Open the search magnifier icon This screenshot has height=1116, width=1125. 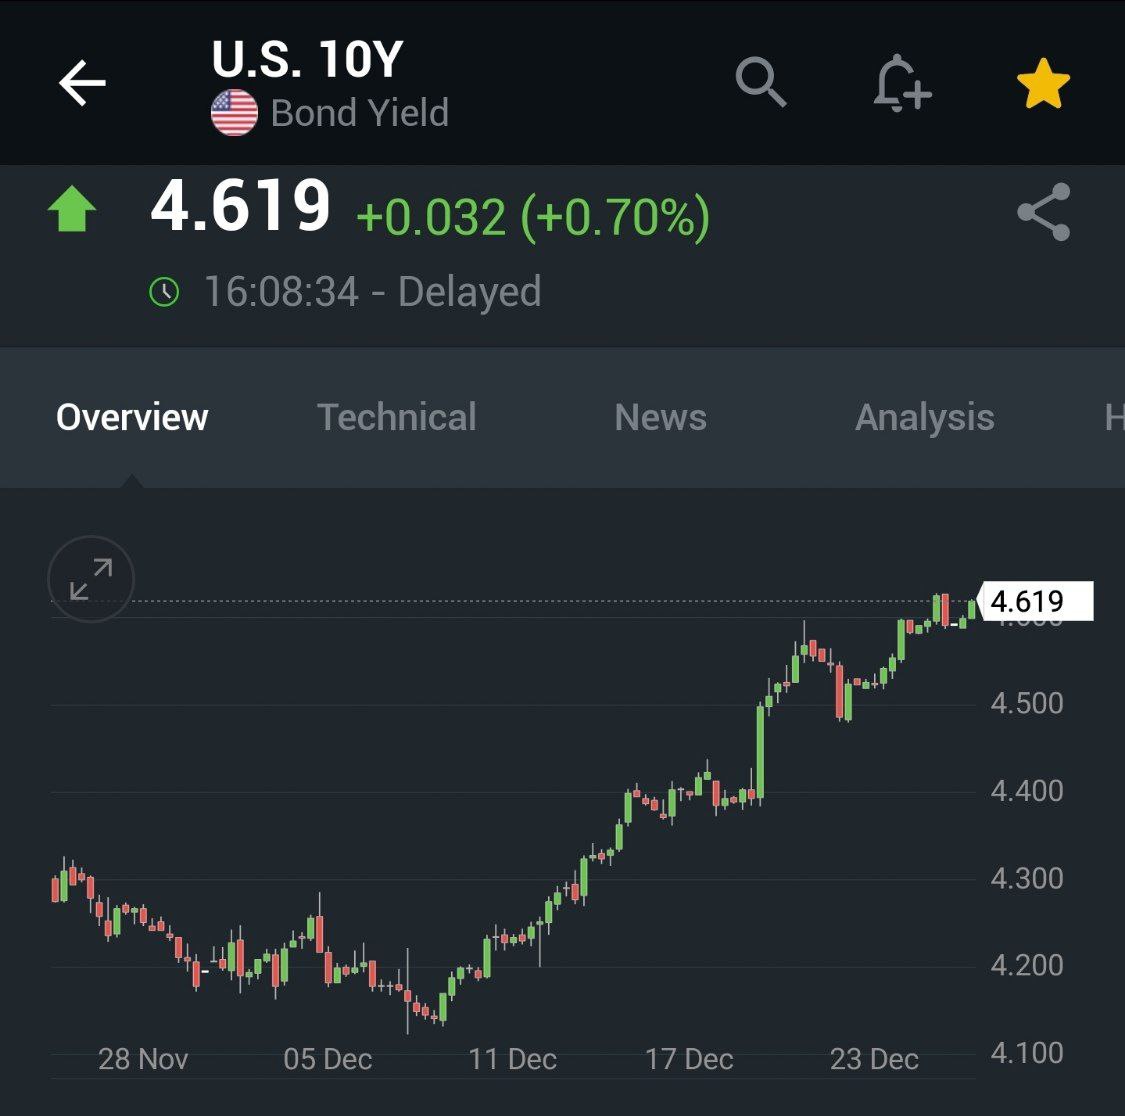[761, 82]
